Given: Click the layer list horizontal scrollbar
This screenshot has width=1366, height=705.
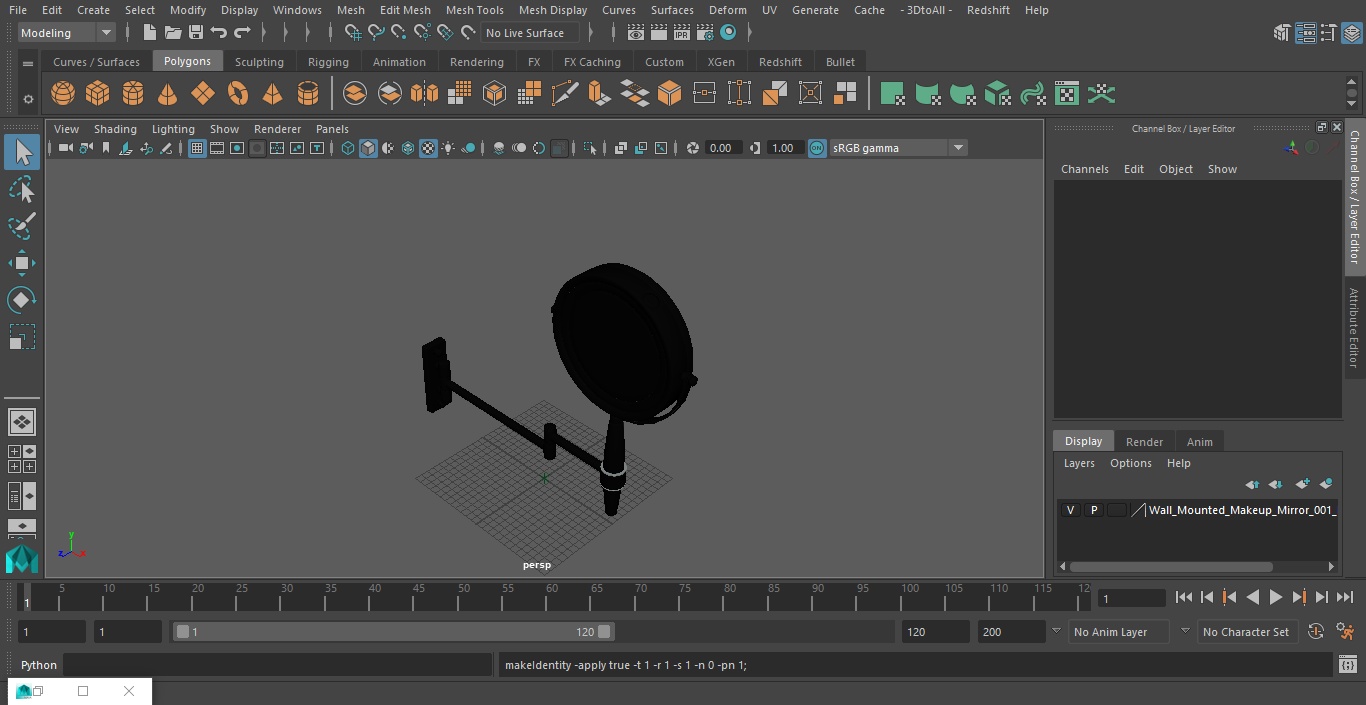Looking at the screenshot, I should click(x=1171, y=566).
